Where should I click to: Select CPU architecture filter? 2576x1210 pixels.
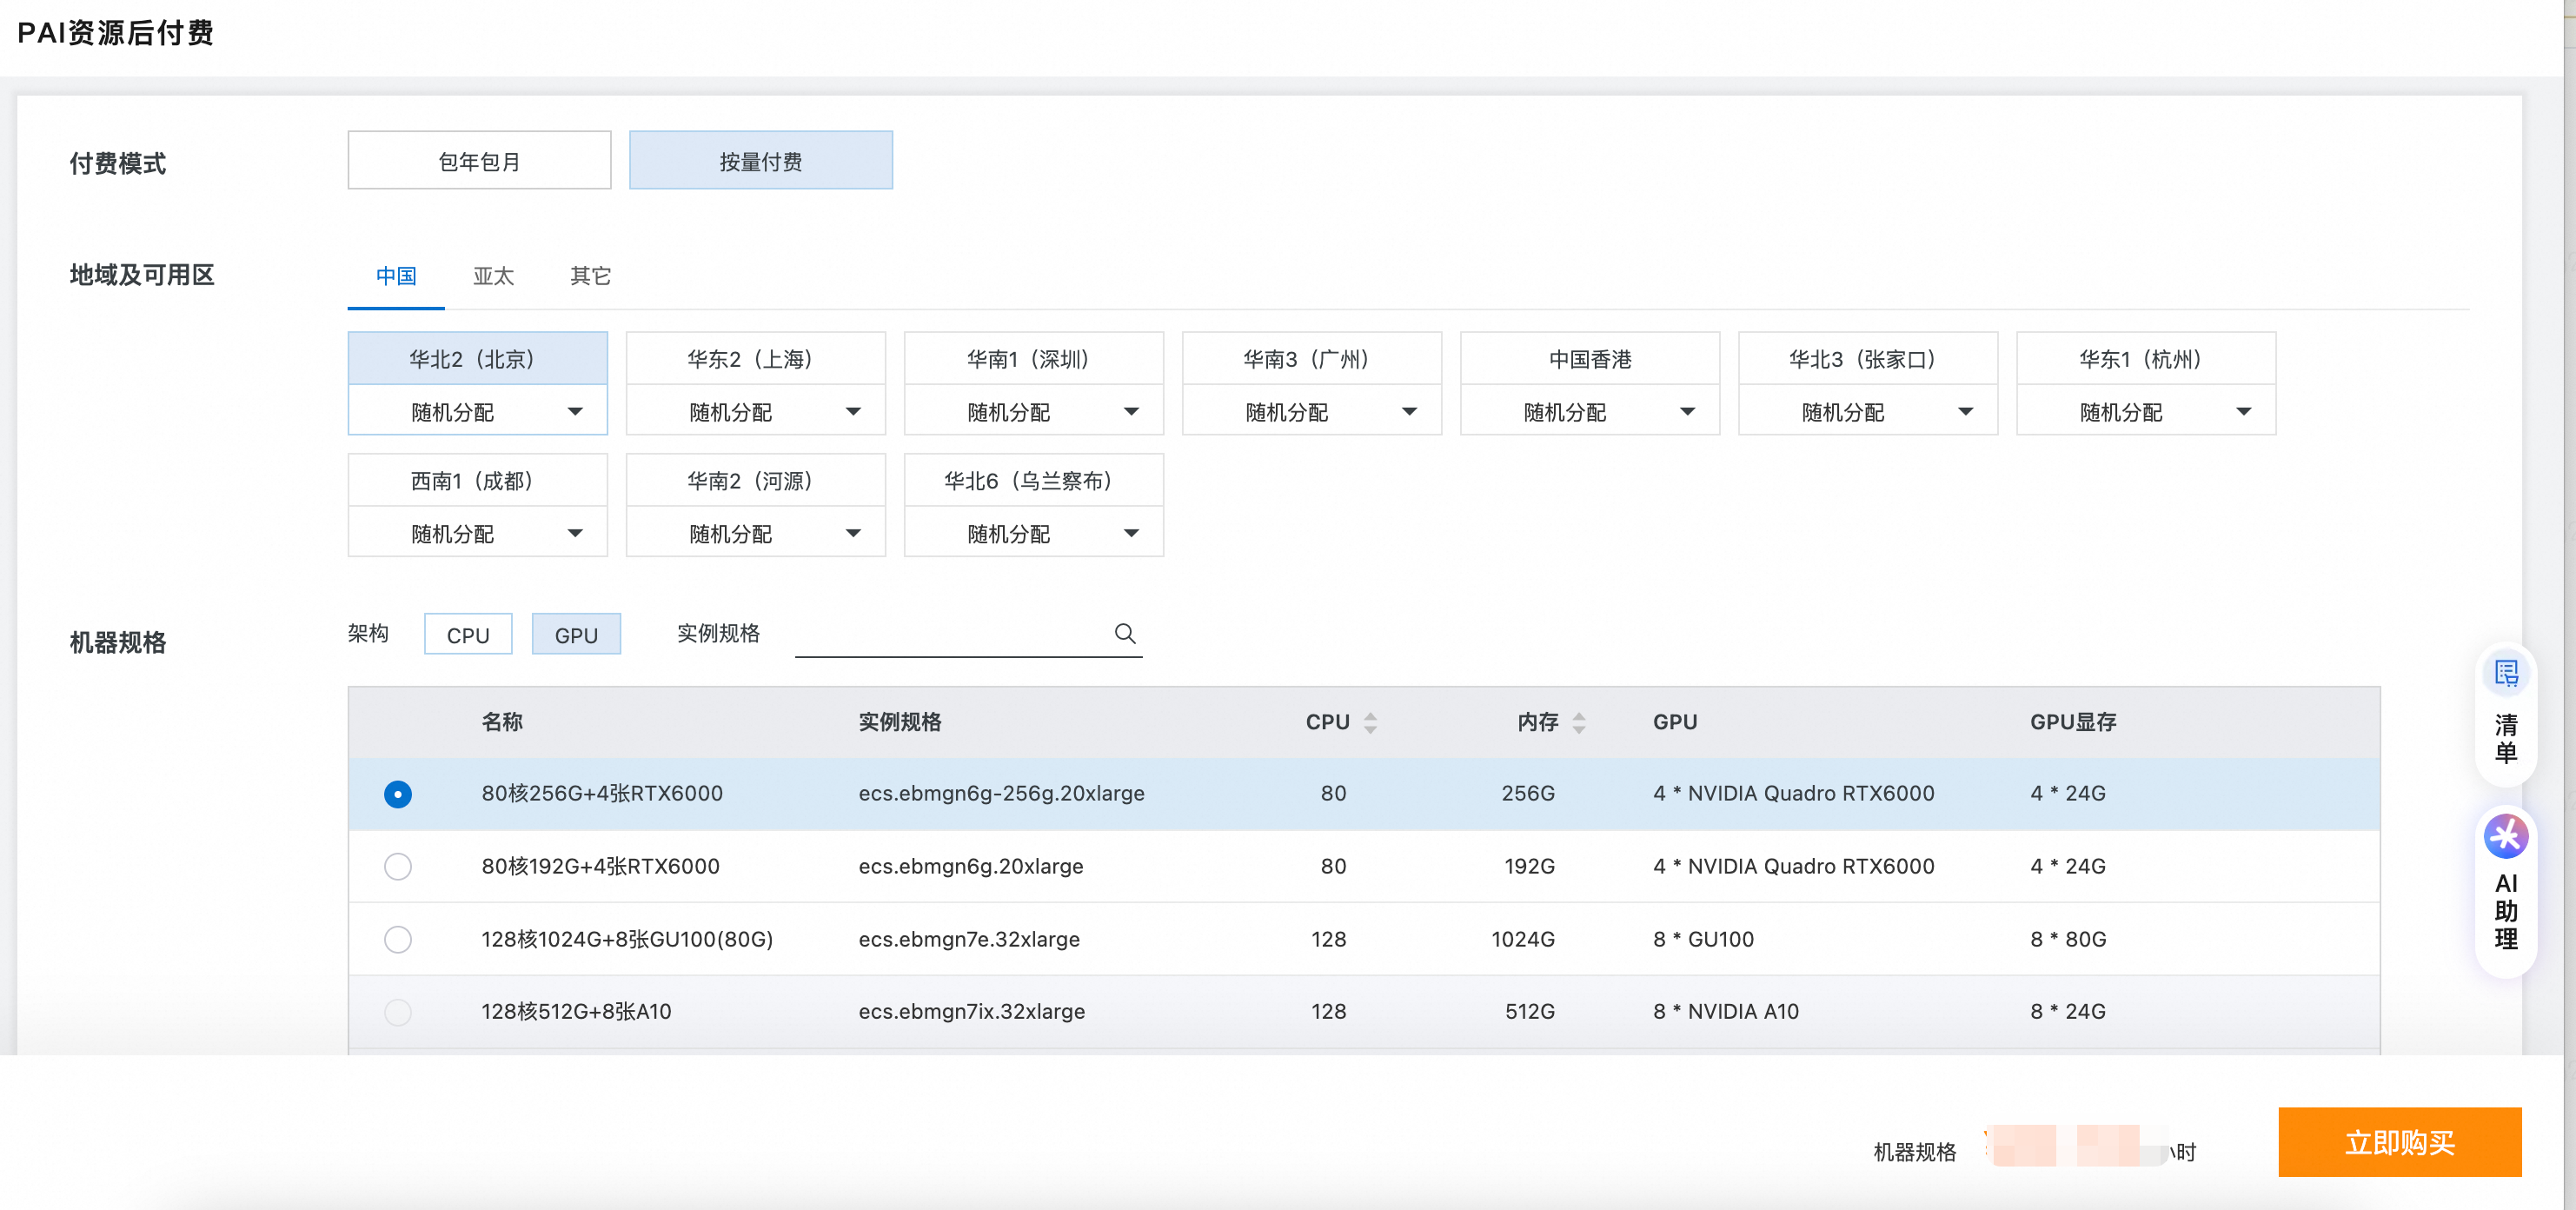click(x=468, y=635)
